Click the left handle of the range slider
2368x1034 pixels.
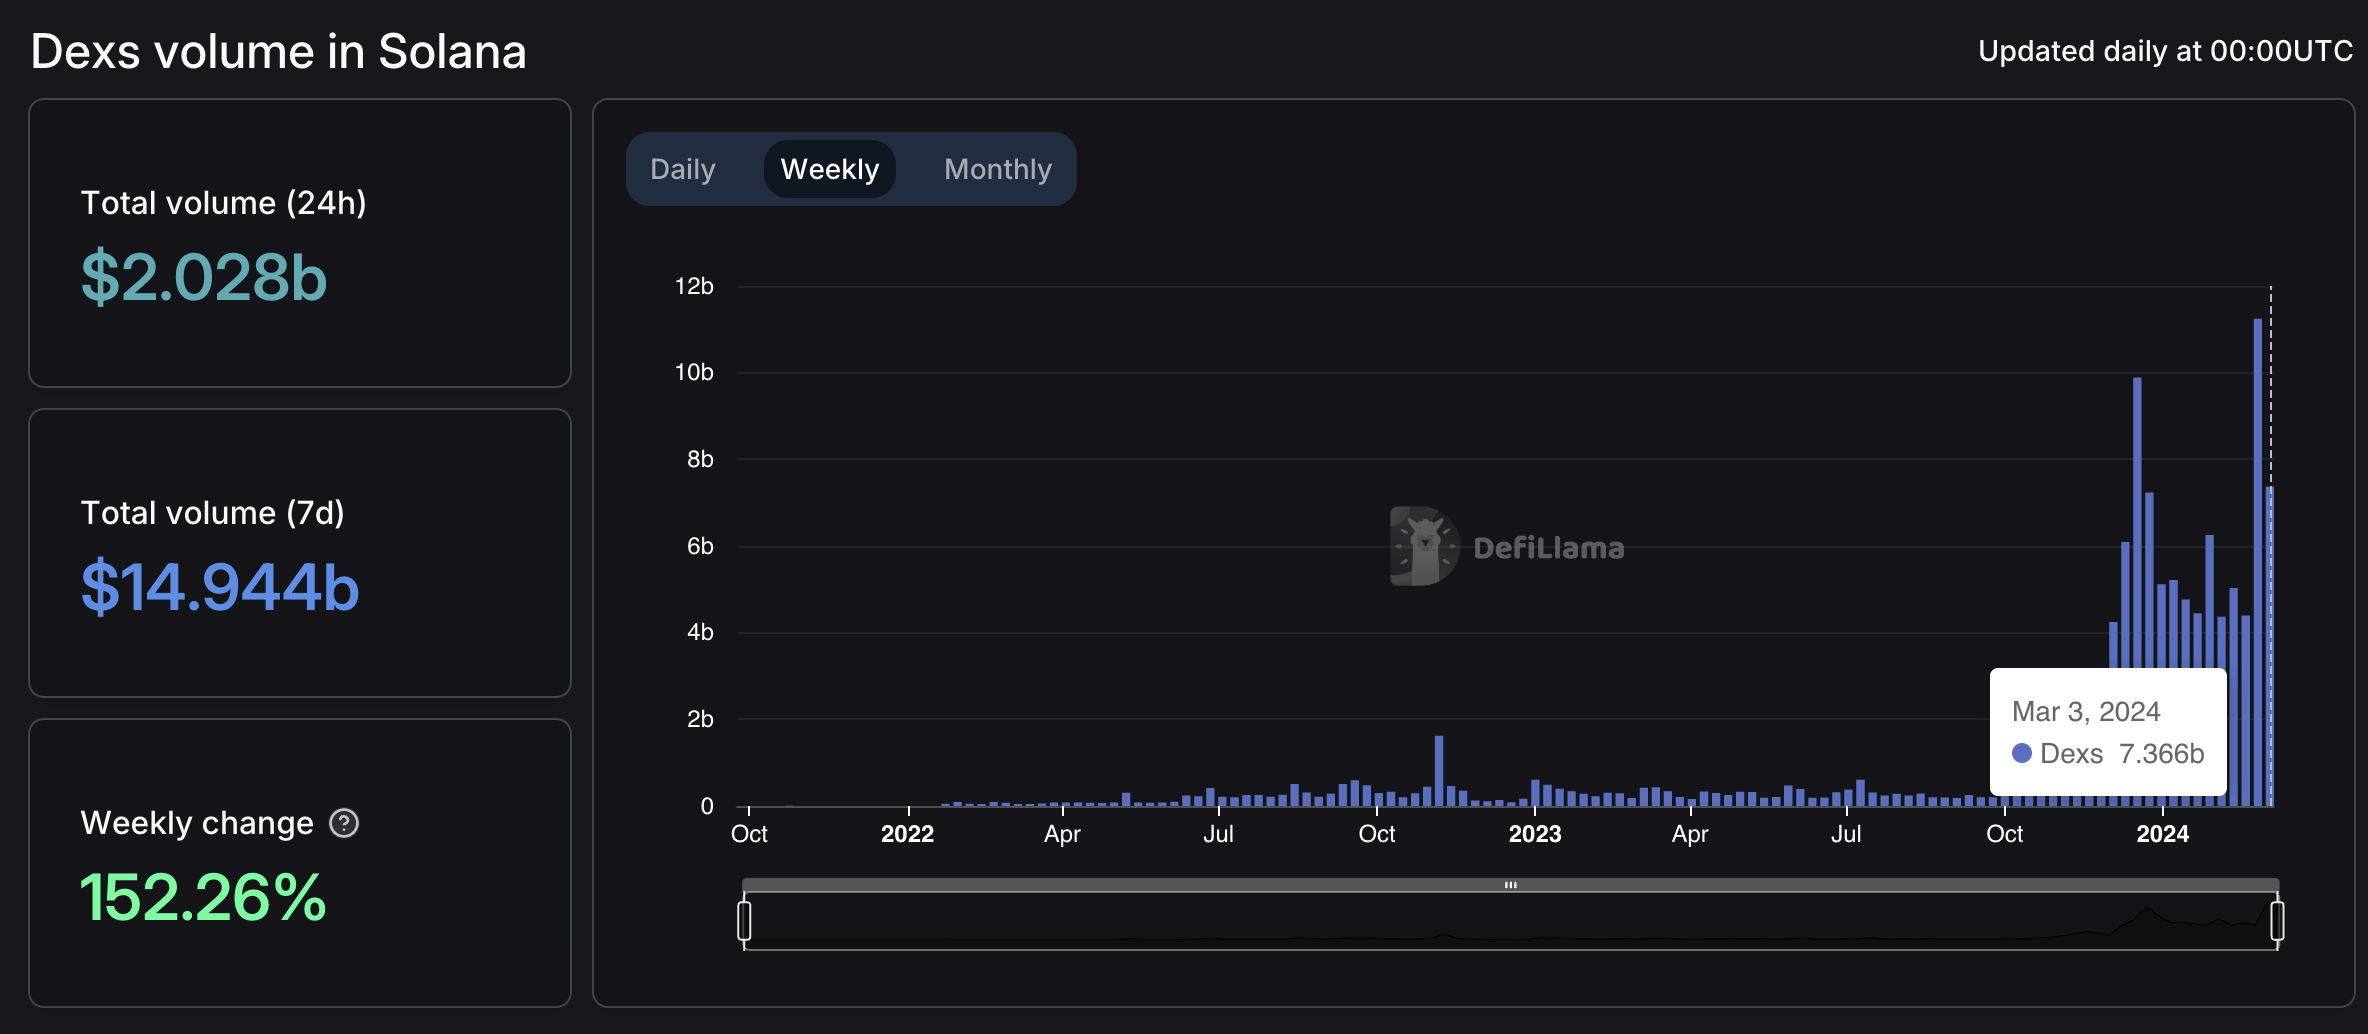744,920
